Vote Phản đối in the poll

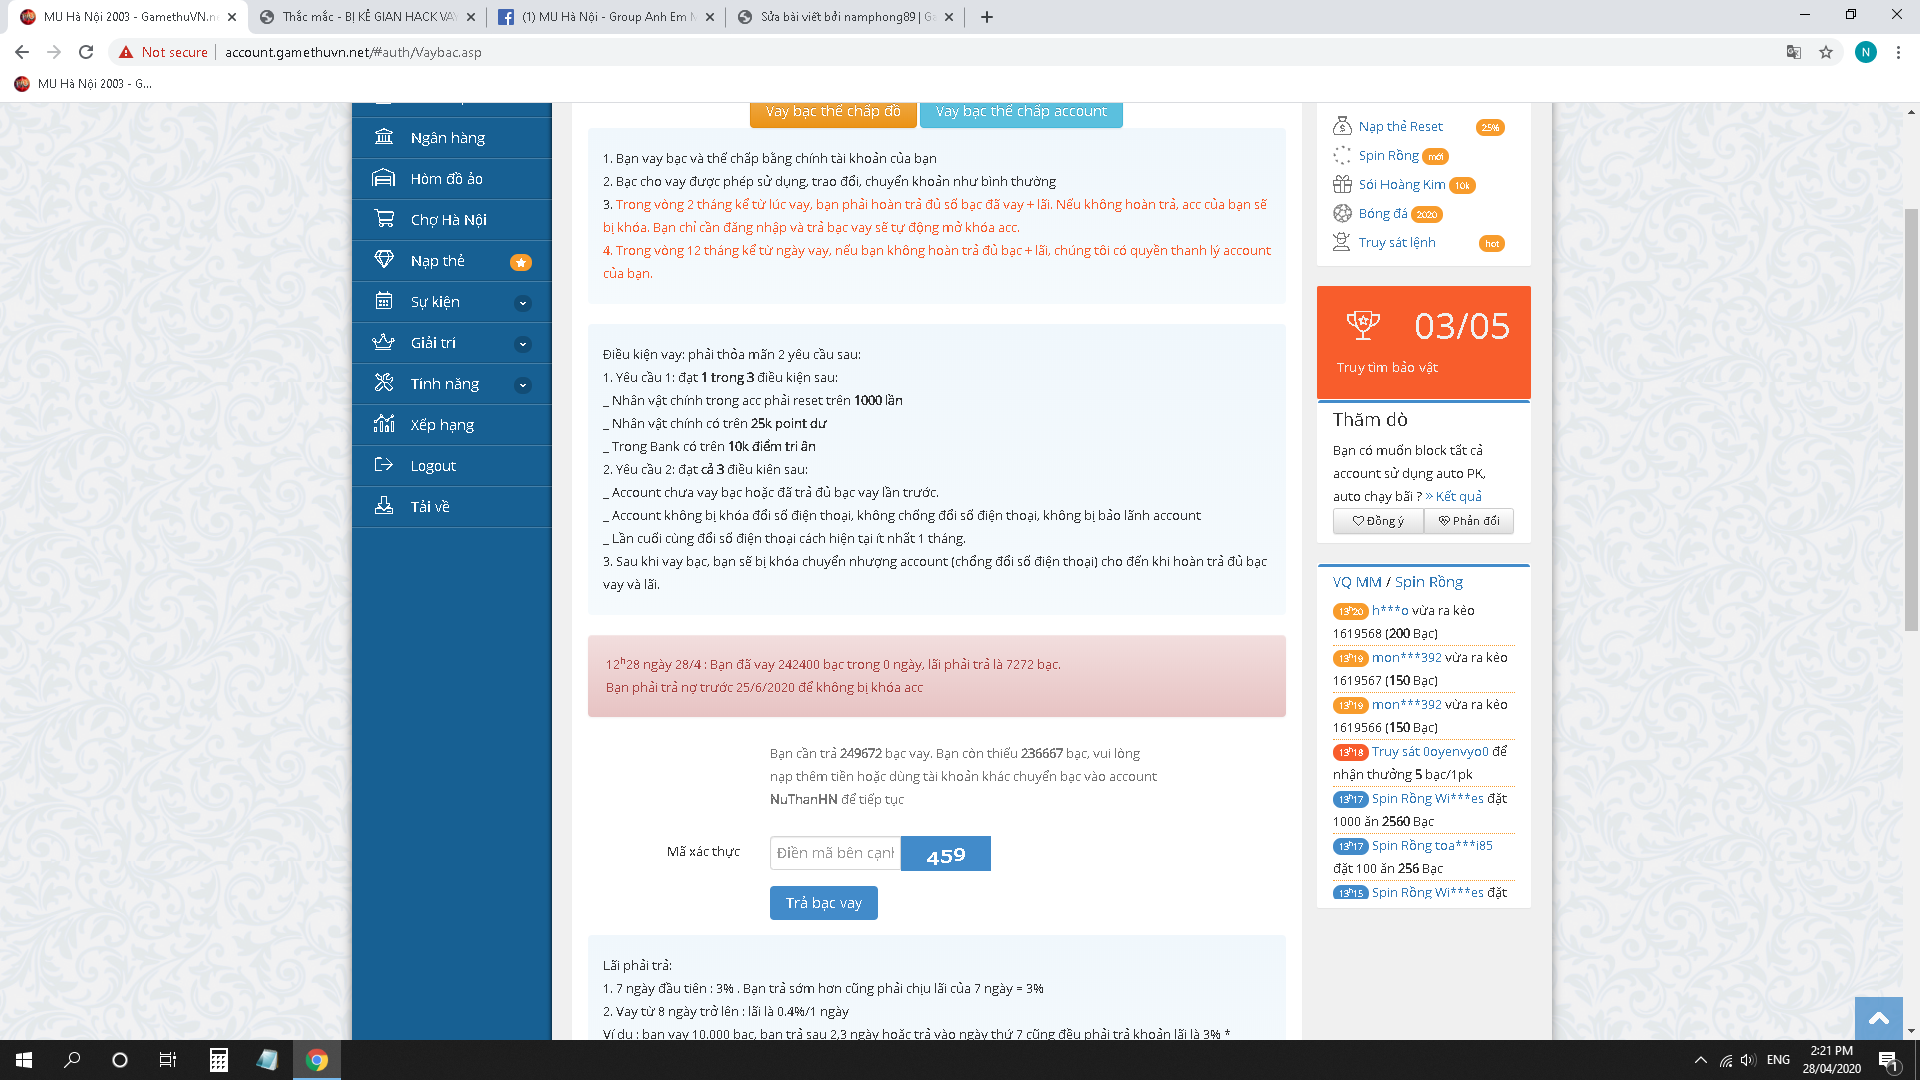pyautogui.click(x=1468, y=521)
